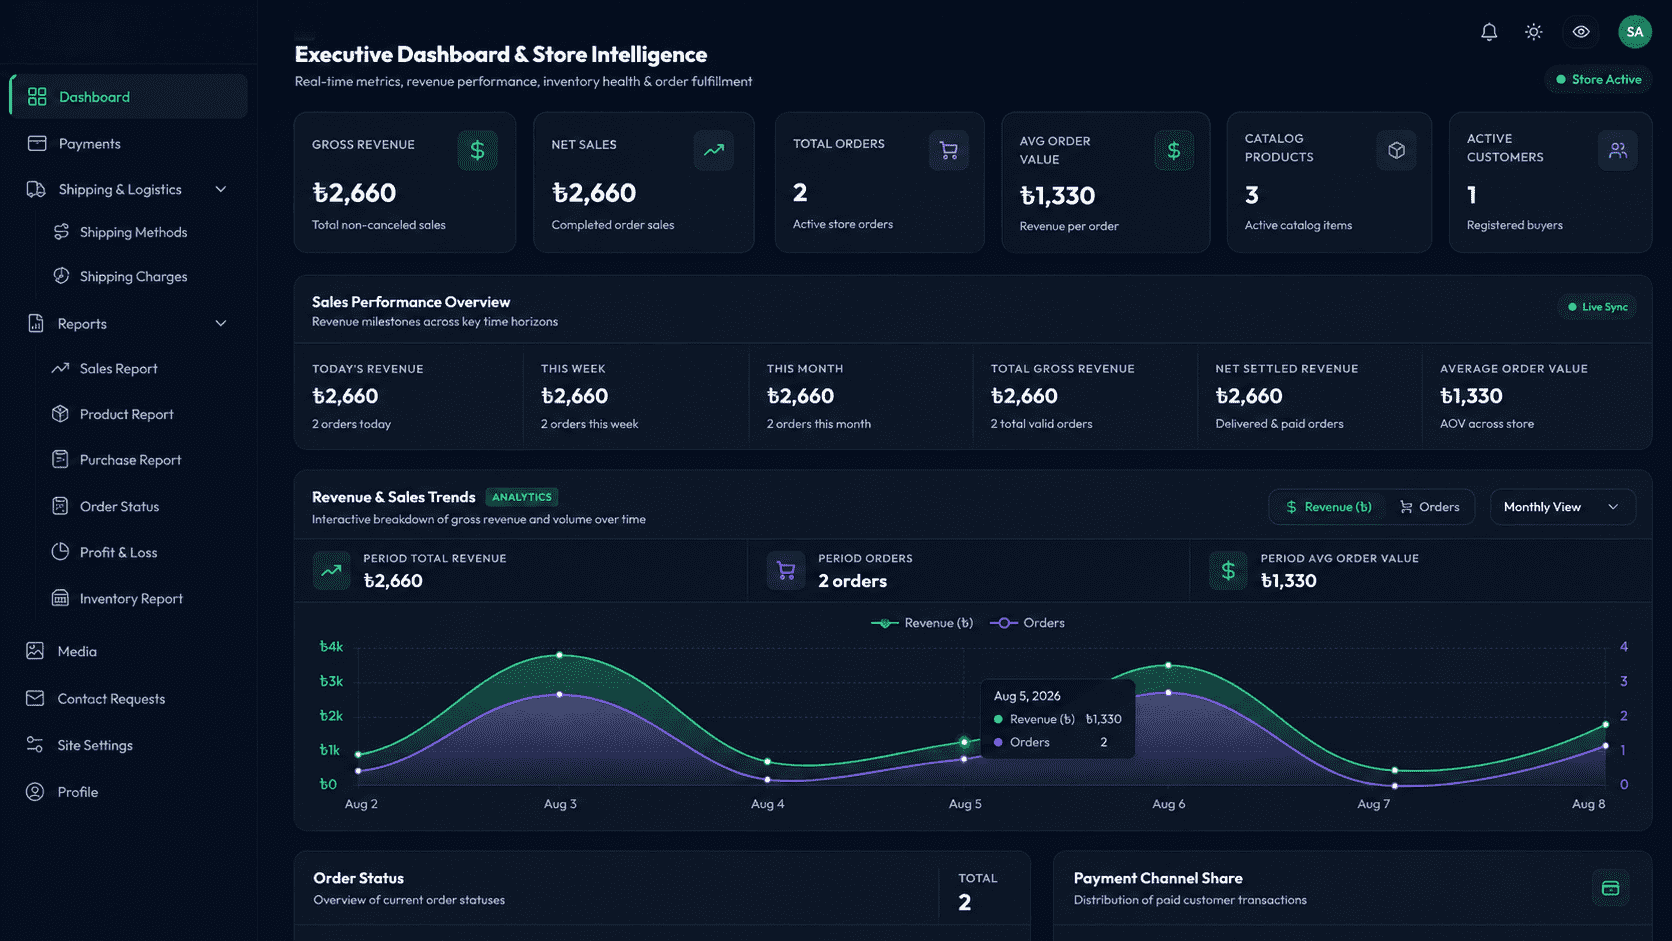Click the Reports document icon

[x=36, y=323]
